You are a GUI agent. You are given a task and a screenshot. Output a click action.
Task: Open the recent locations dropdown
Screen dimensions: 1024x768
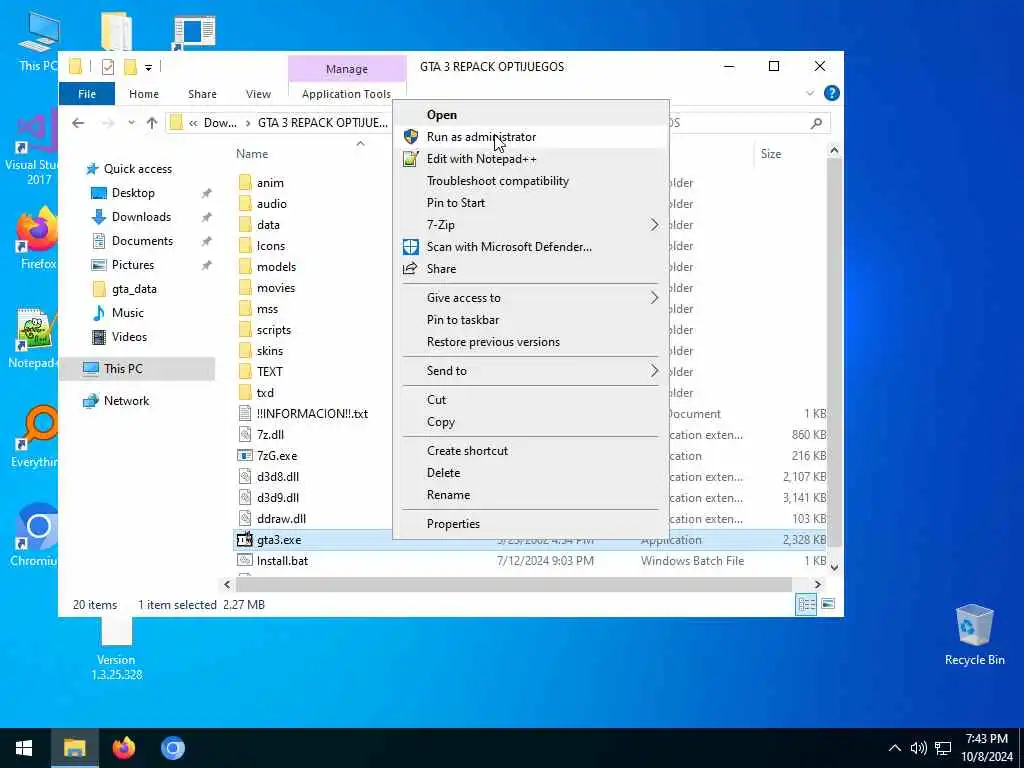tap(131, 123)
